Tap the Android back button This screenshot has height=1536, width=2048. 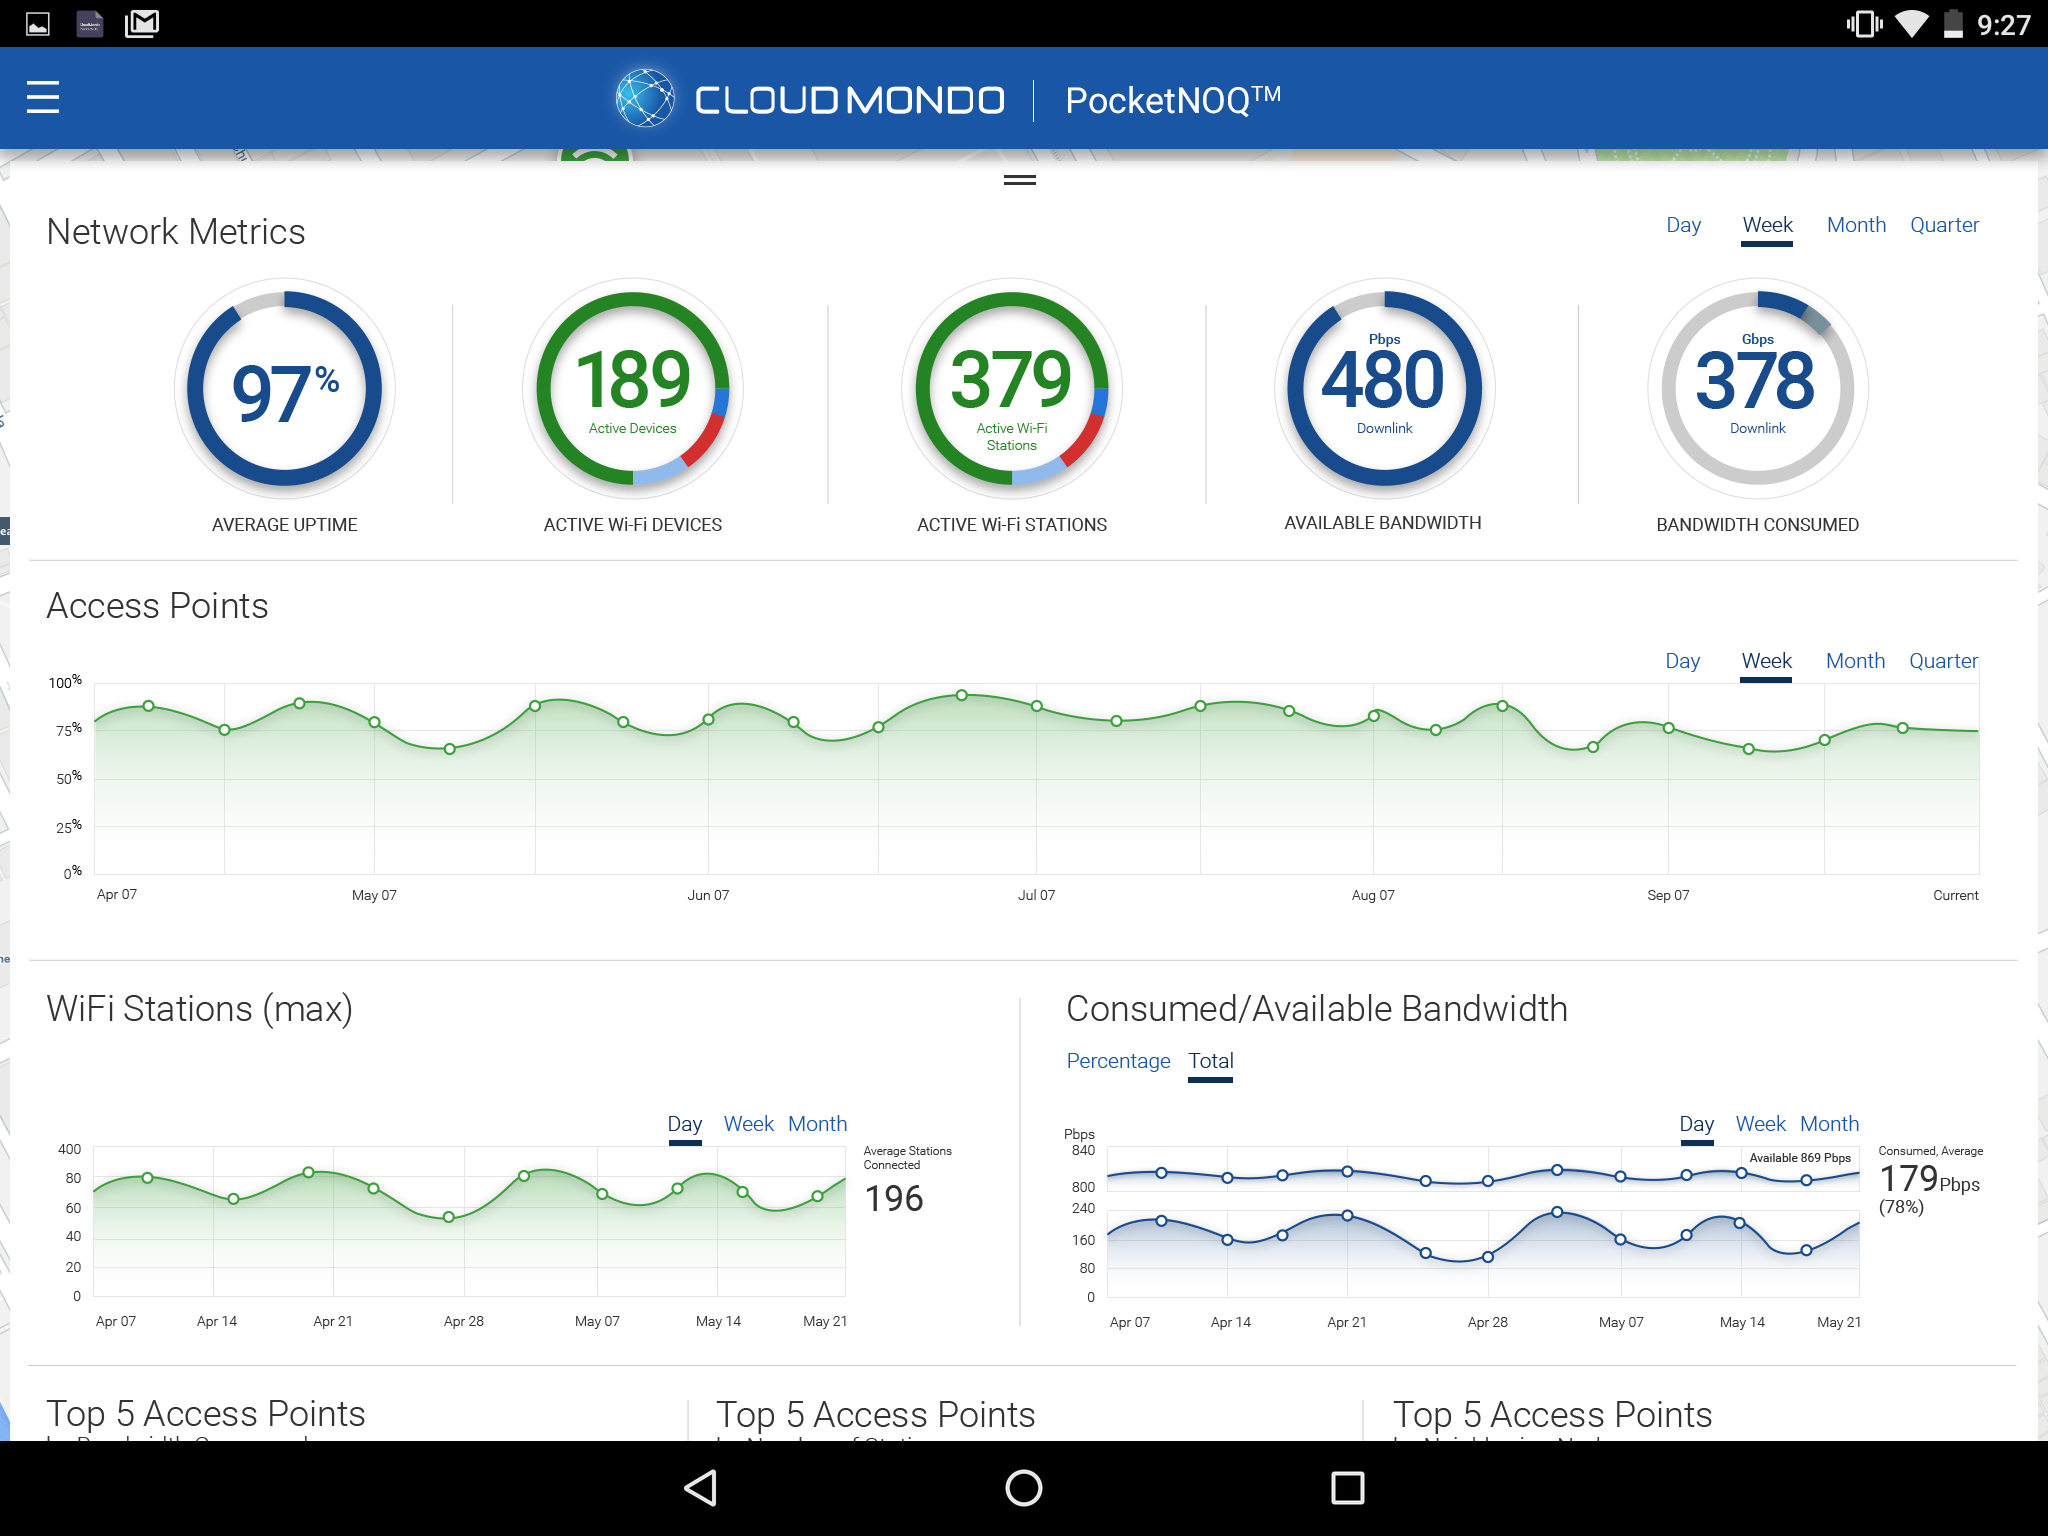(x=701, y=1487)
